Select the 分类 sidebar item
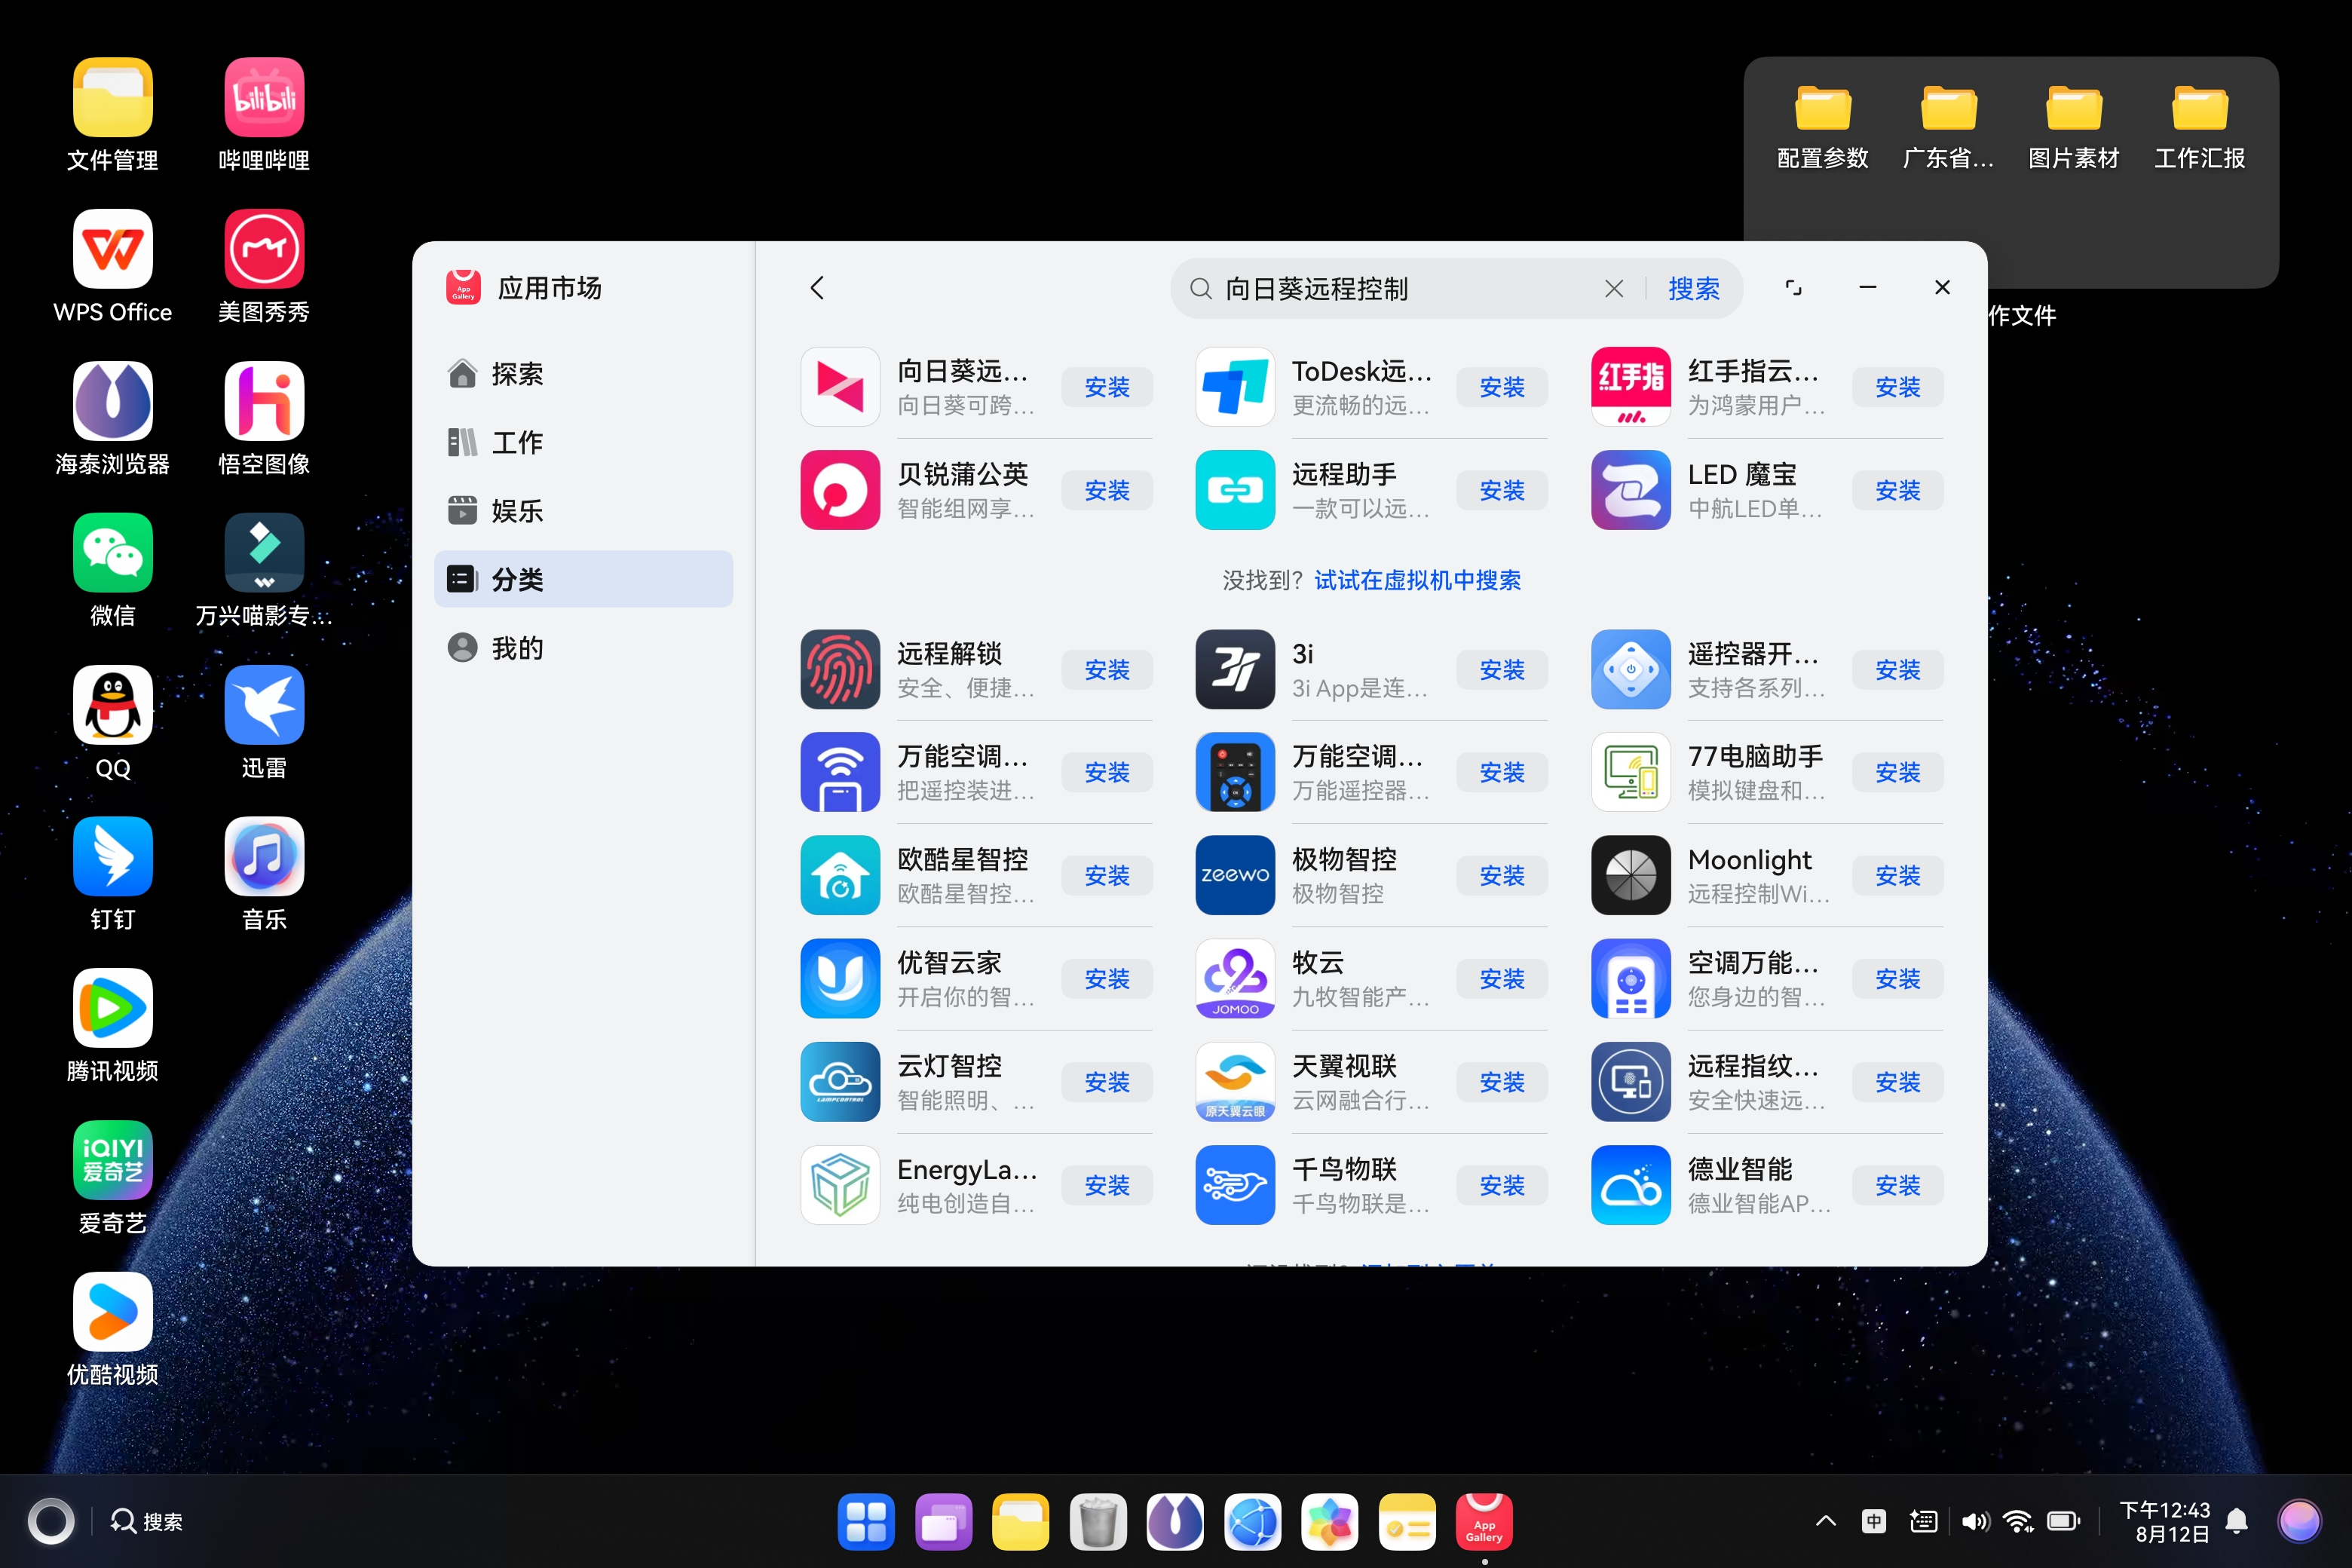Viewport: 2352px width, 1568px height. [584, 579]
